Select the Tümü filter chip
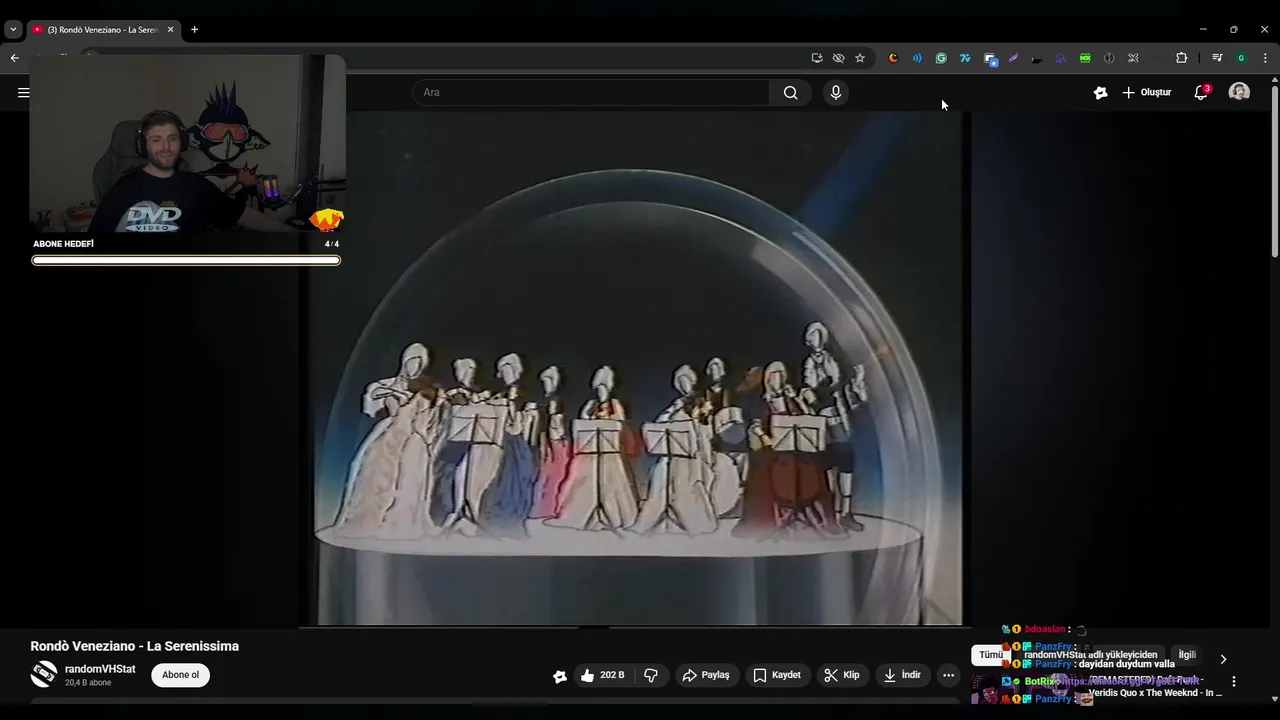The height and width of the screenshot is (720, 1280). 990,655
